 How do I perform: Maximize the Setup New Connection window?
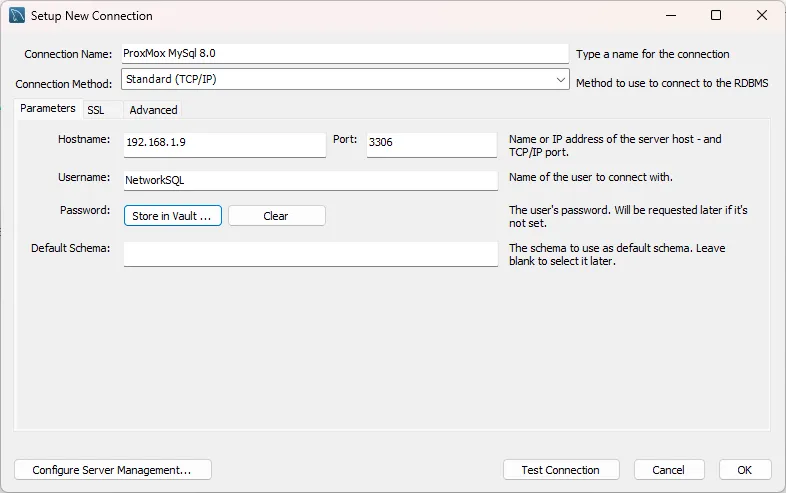pos(716,16)
